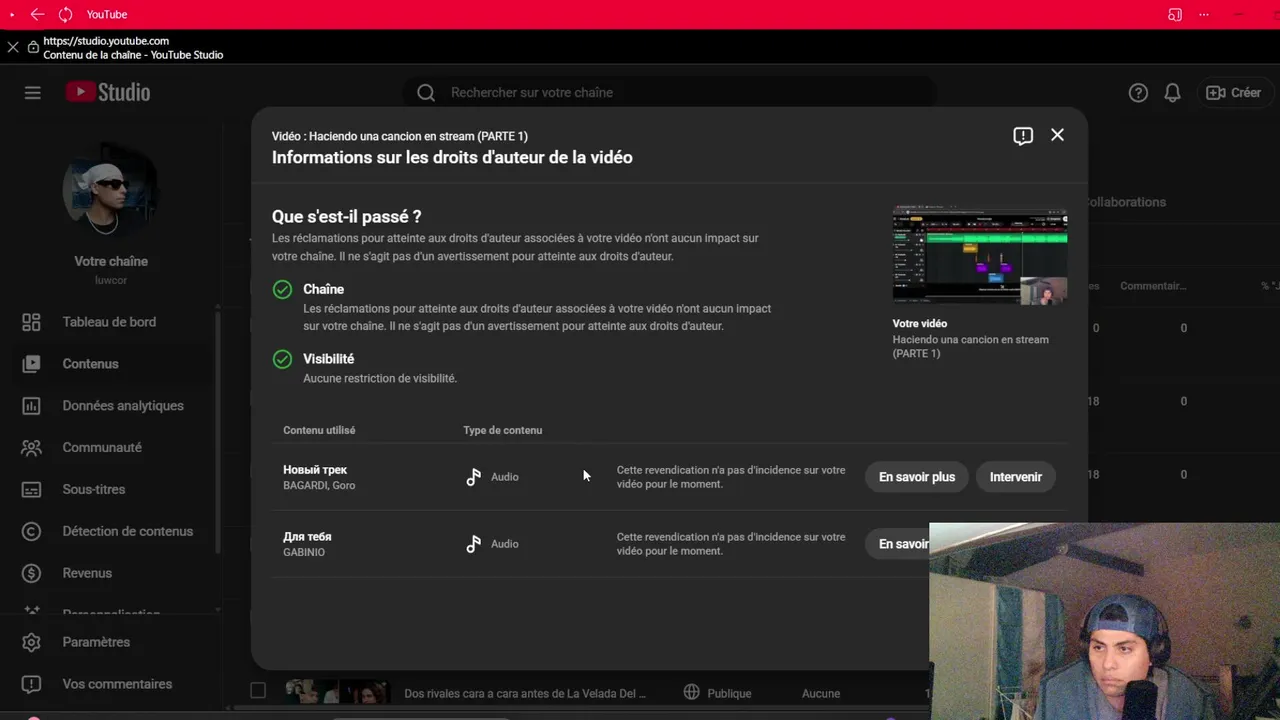Click the channel avatar picture
This screenshot has height=720, width=1280.
click(x=110, y=192)
